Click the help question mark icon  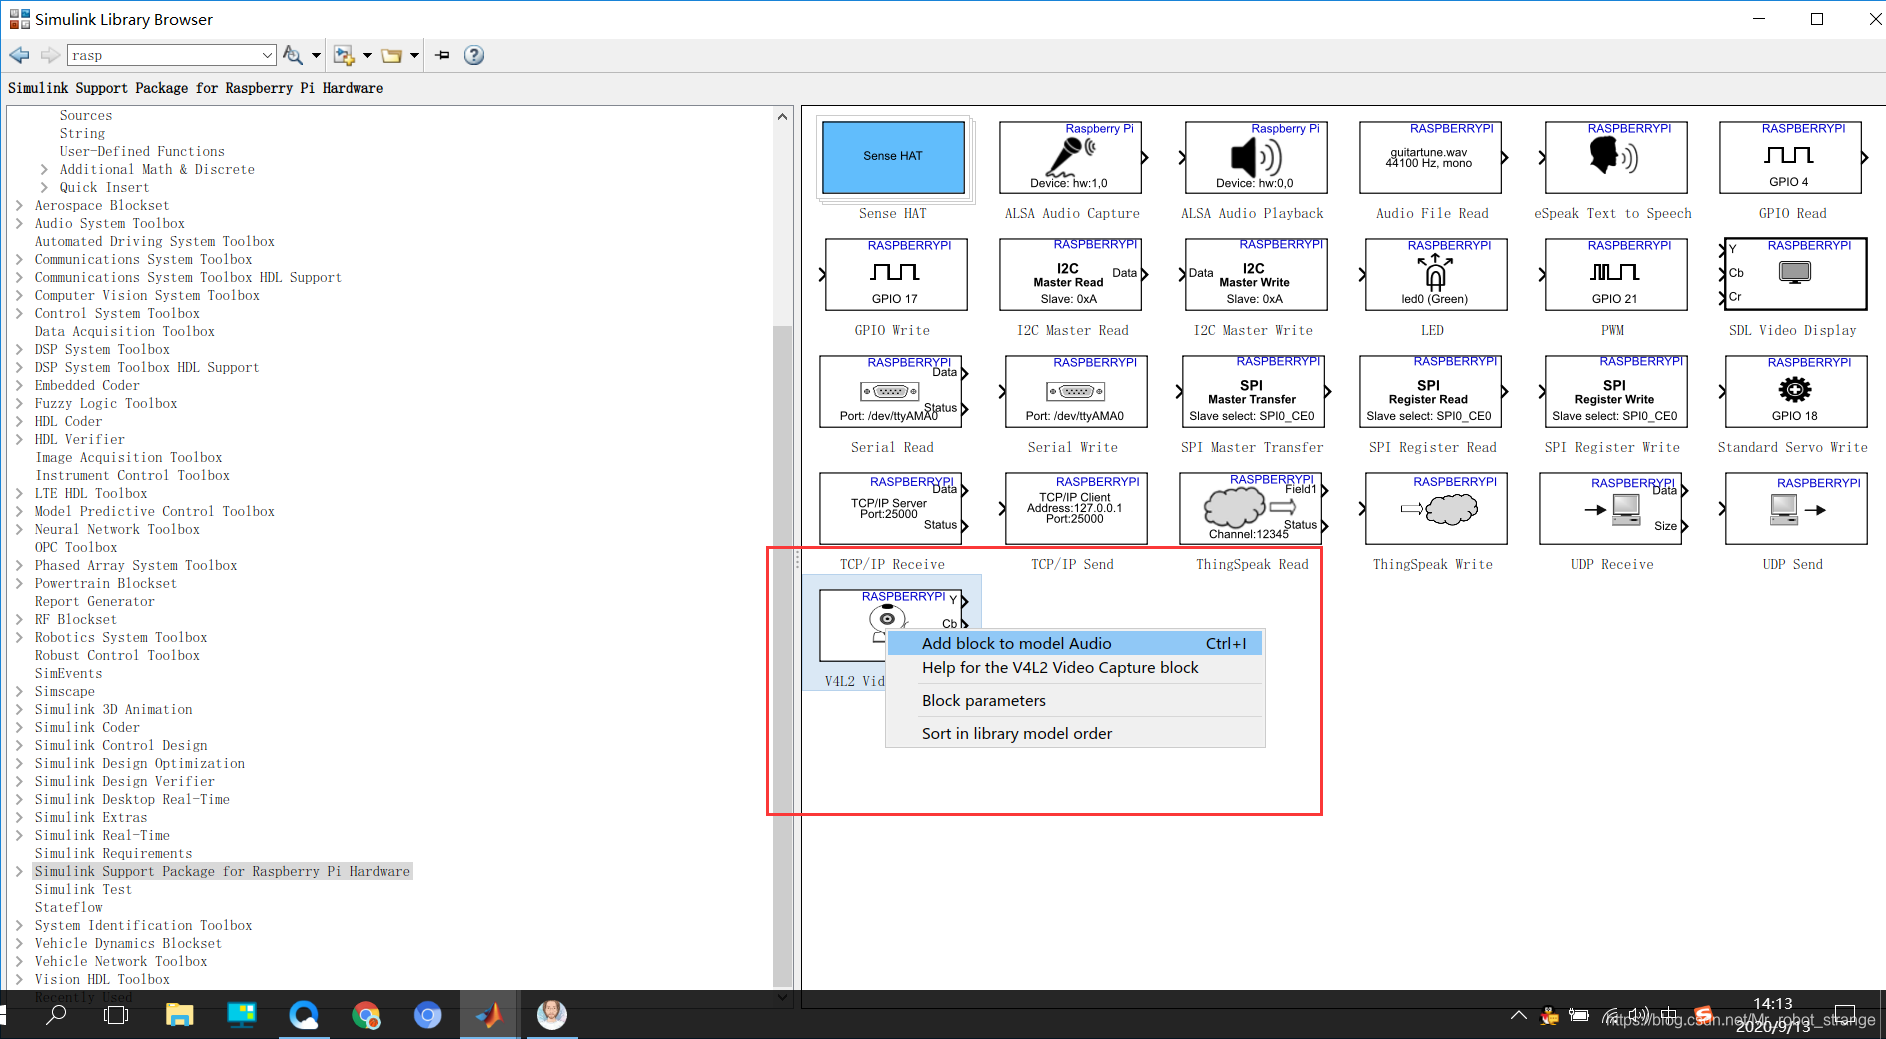(x=474, y=55)
